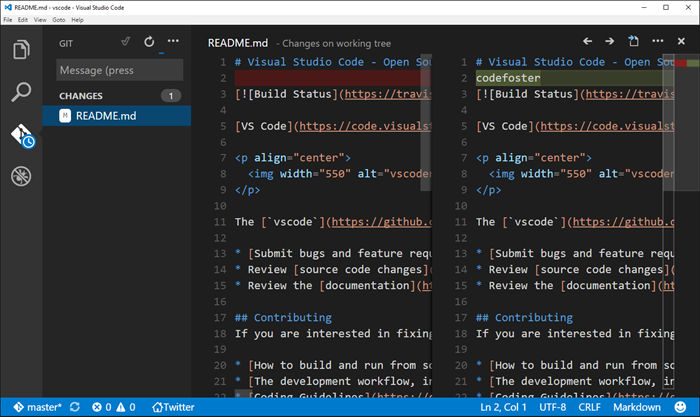The image size is (700, 417).
Task: Go to previous change using left arrow
Action: [585, 42]
